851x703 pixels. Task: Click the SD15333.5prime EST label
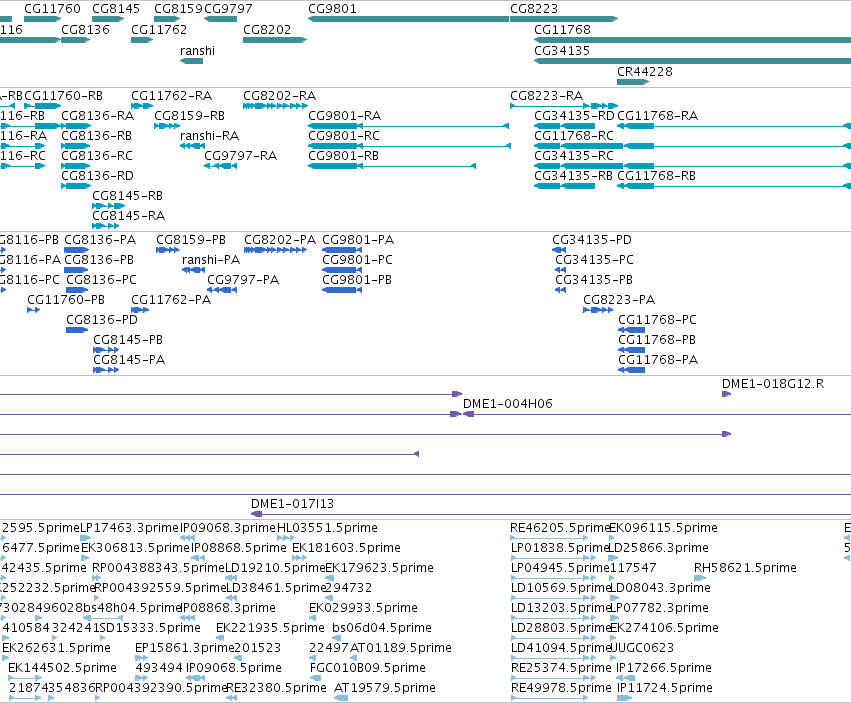150,629
